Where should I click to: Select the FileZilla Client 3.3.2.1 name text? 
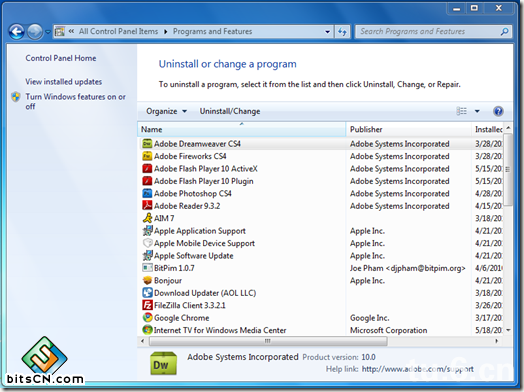pos(190,305)
